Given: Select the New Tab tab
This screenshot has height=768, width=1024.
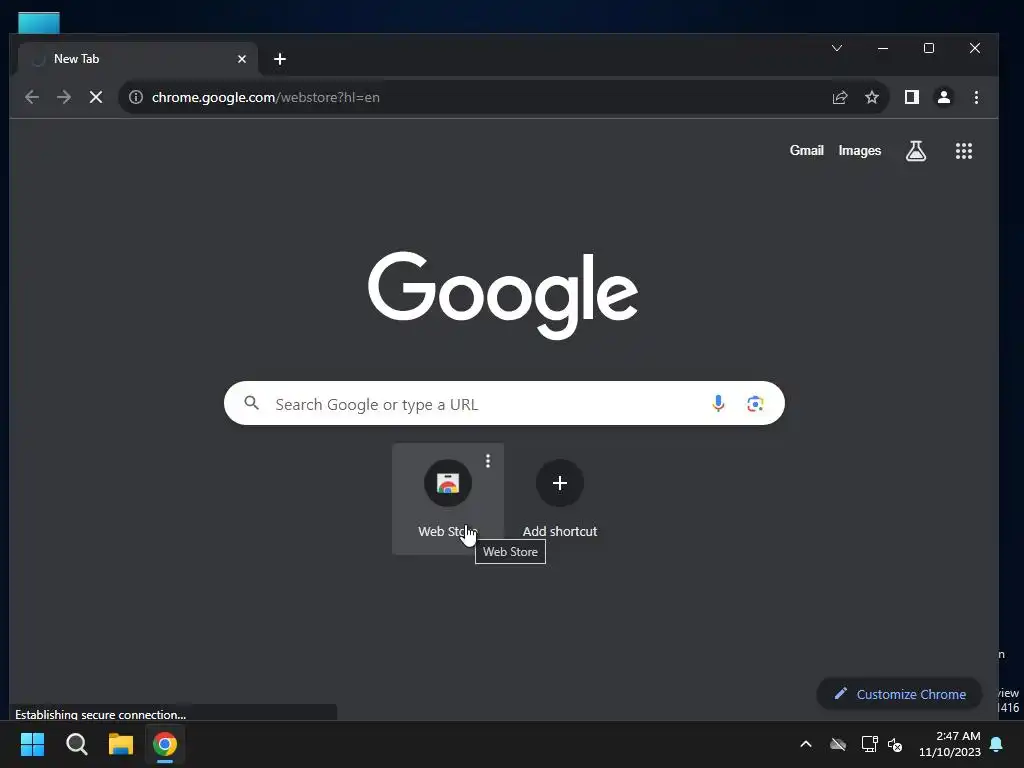Looking at the screenshot, I should (137, 59).
